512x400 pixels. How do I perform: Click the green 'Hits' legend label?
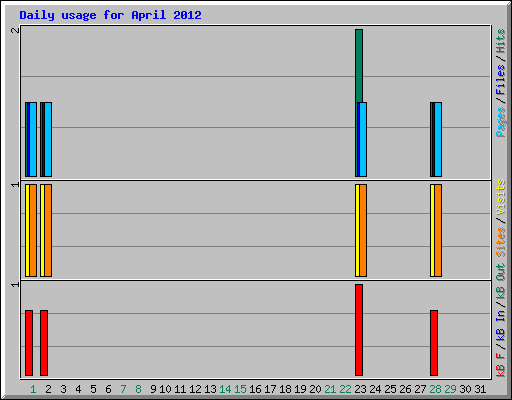(x=501, y=41)
